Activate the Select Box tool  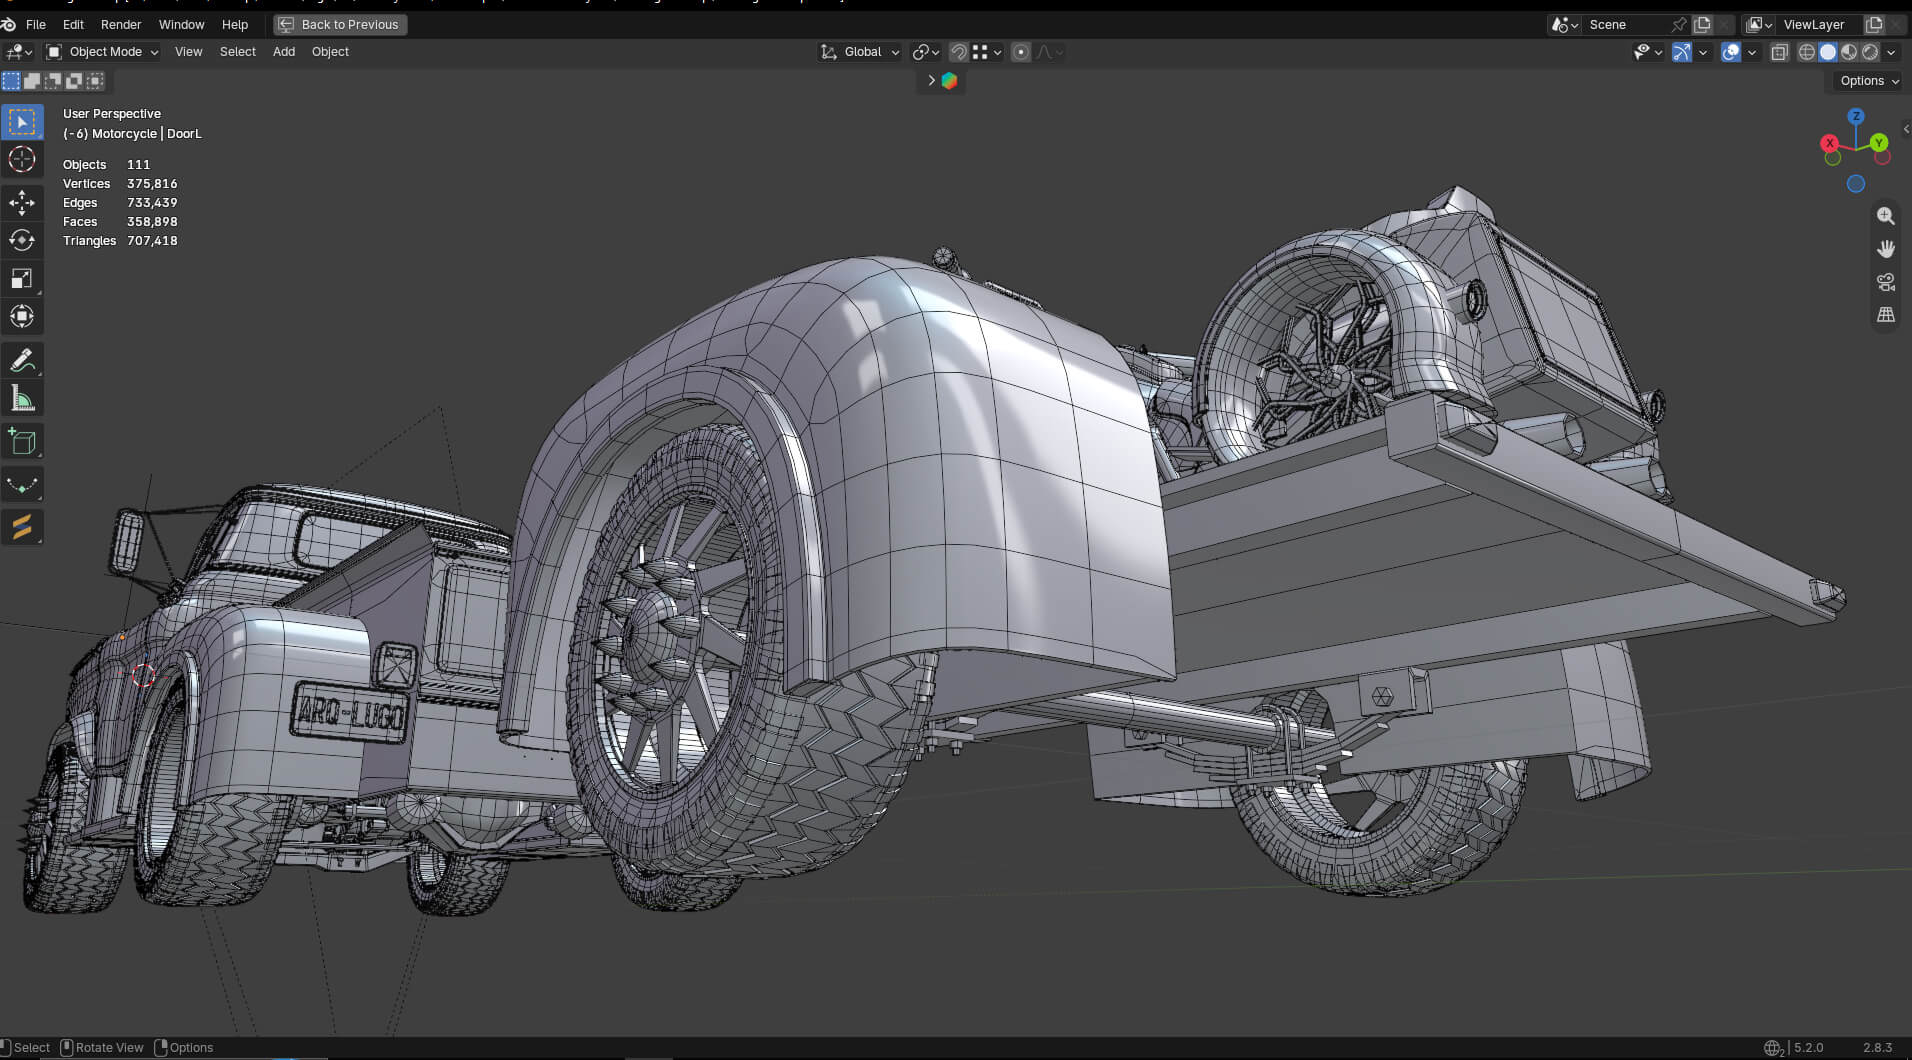(22, 122)
